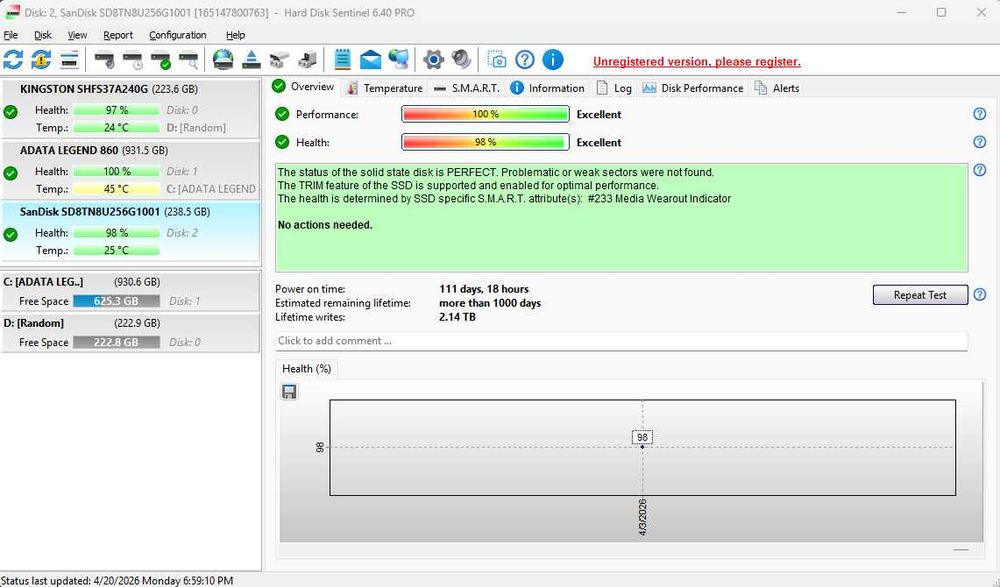
Task: Click the blue envelope email icon
Action: point(371,60)
